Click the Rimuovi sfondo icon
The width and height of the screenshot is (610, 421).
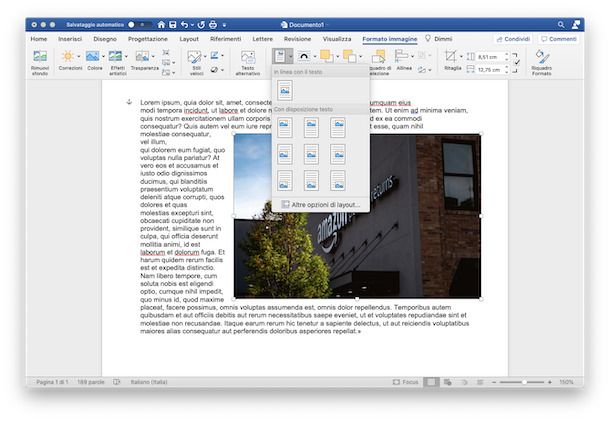40,56
